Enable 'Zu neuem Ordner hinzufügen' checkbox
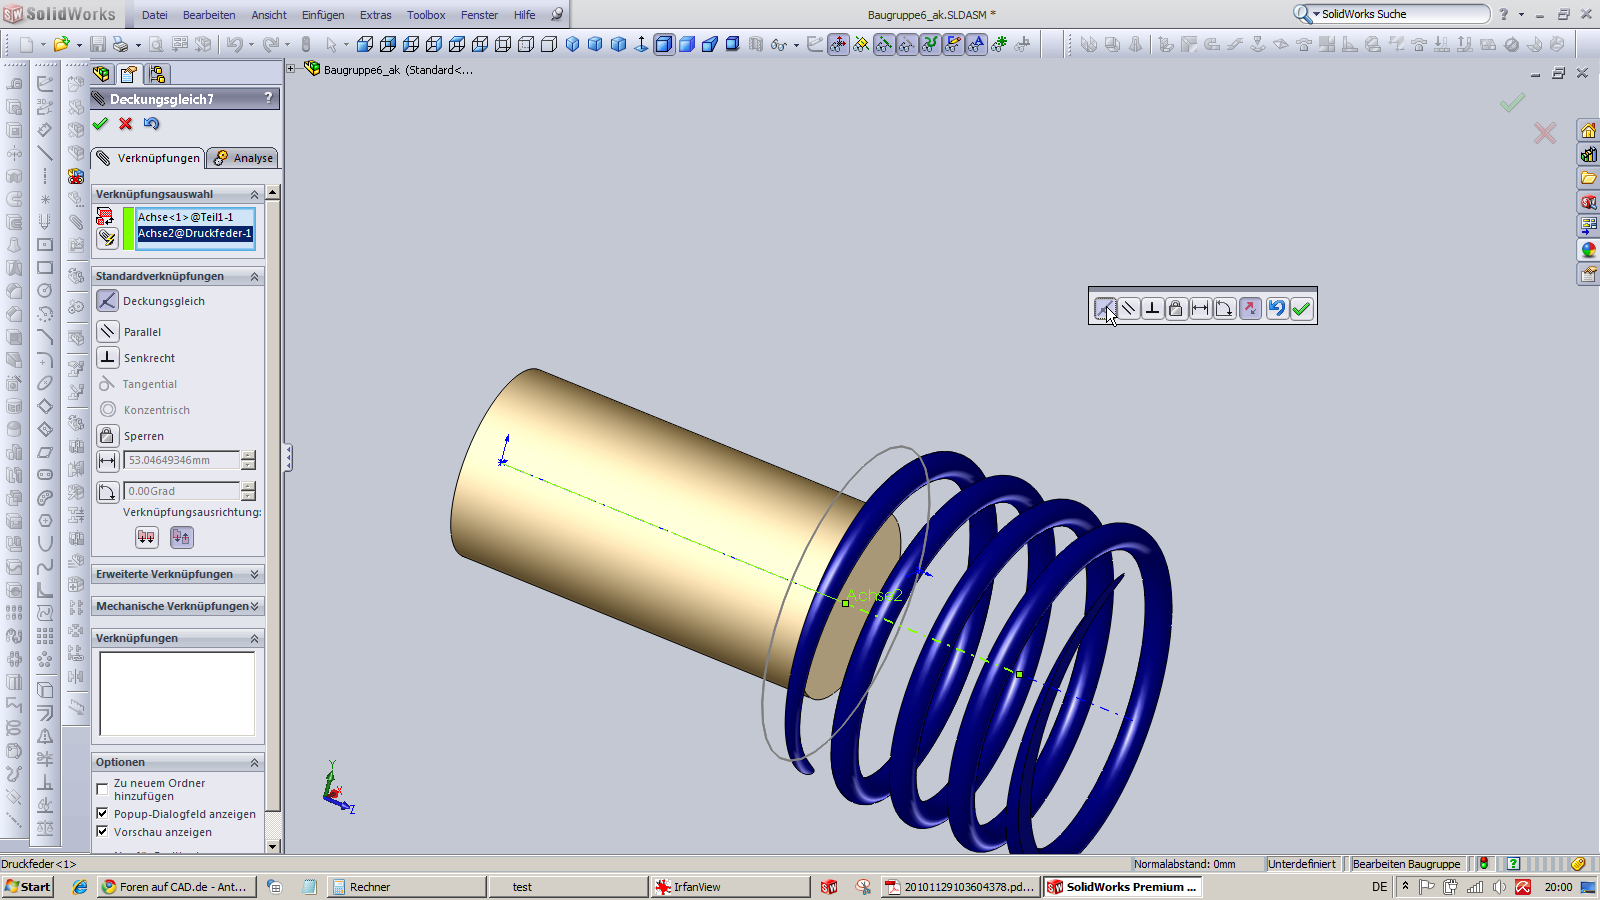1600x900 pixels. click(x=102, y=789)
